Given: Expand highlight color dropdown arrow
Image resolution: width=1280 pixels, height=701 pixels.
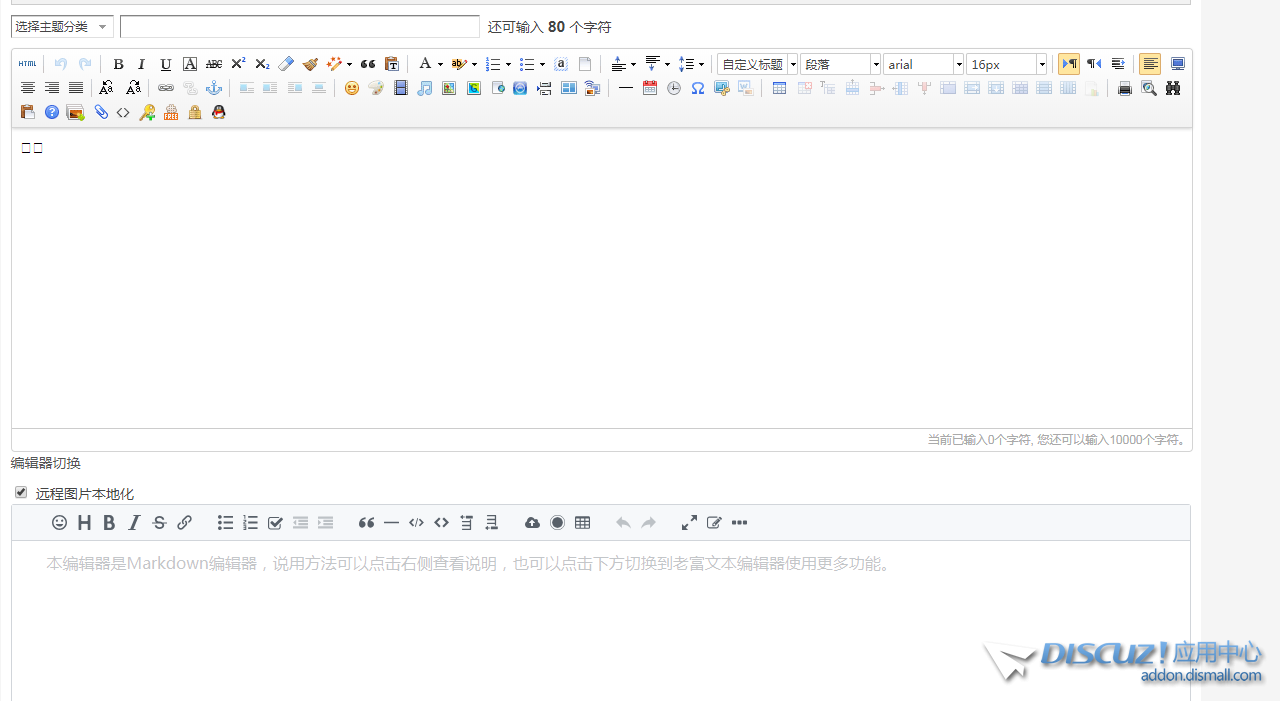Looking at the screenshot, I should click(x=474, y=65).
